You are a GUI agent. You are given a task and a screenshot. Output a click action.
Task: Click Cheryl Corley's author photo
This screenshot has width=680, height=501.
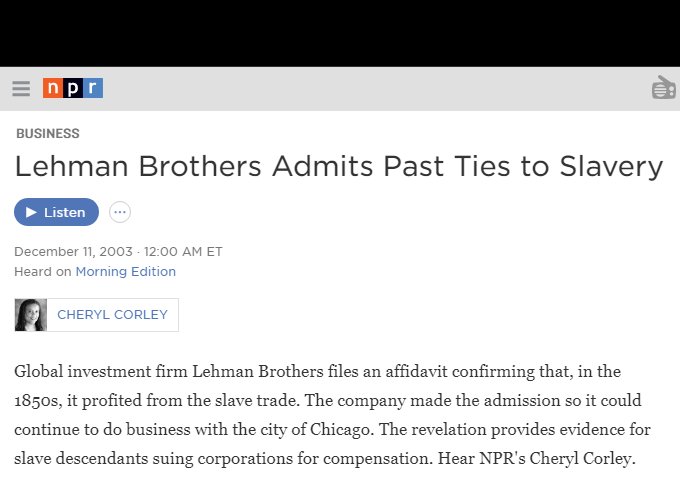tap(31, 315)
